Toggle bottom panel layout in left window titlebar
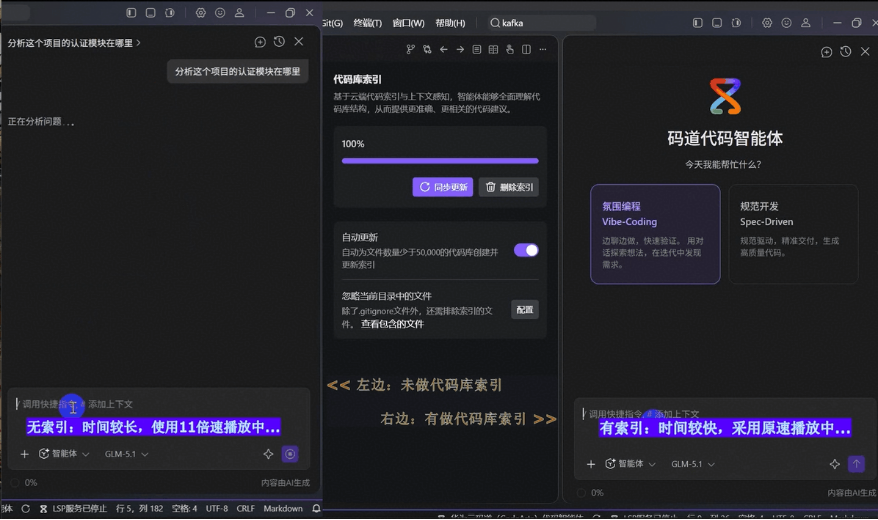The image size is (878, 520). point(151,12)
